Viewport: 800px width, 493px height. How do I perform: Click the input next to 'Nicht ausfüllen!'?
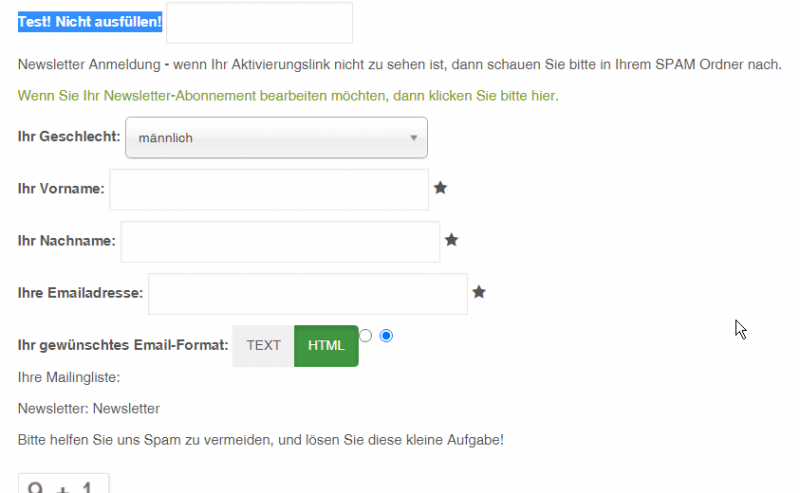click(259, 23)
